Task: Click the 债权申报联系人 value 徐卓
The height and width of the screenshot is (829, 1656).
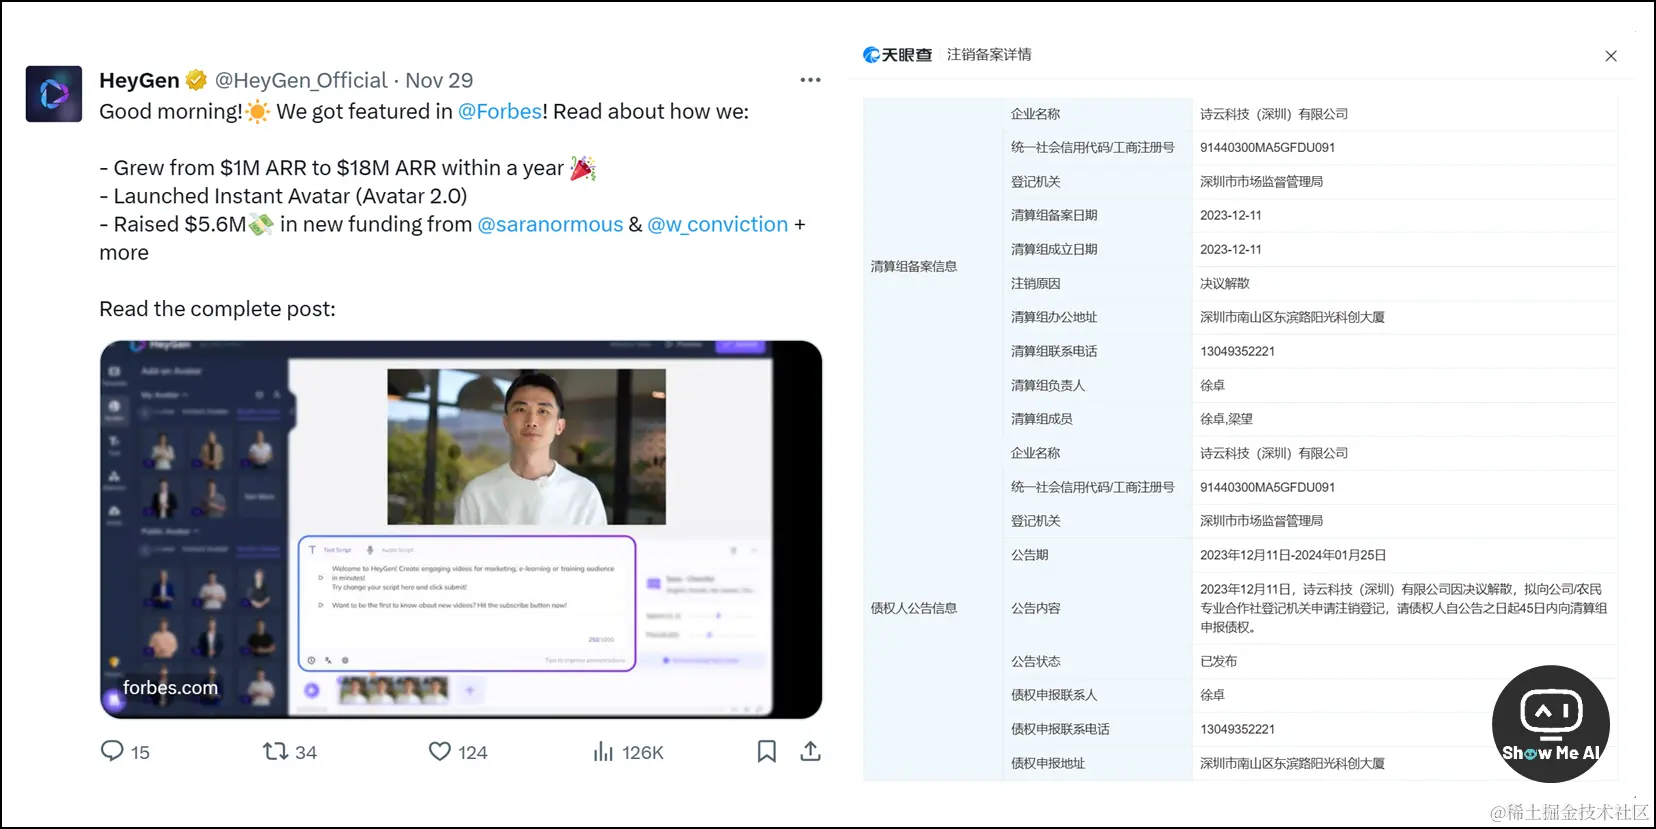Action: point(1212,695)
